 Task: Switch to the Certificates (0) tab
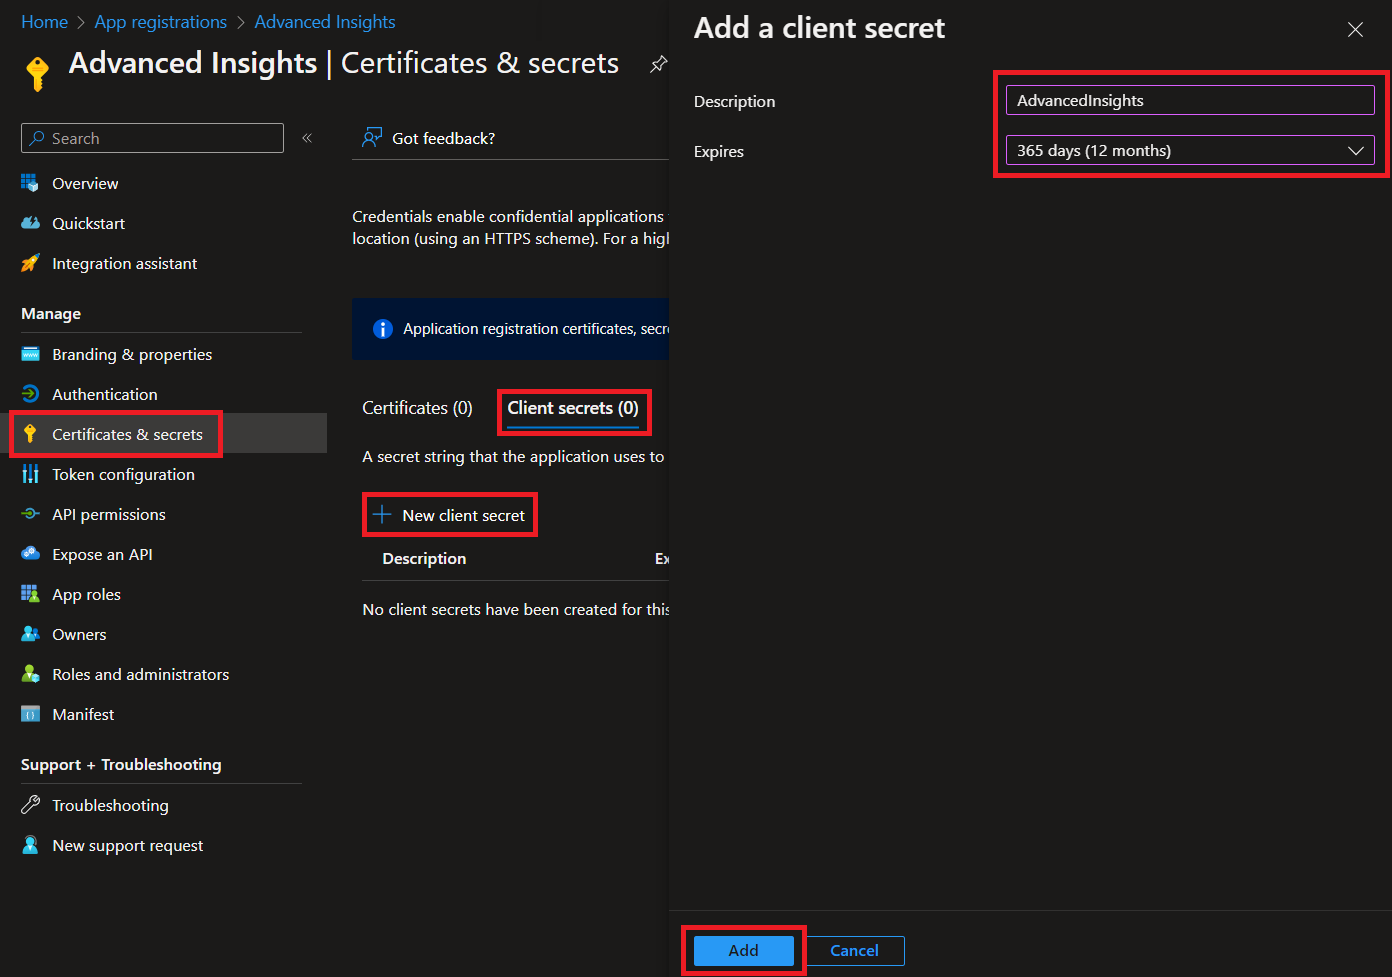pos(417,408)
